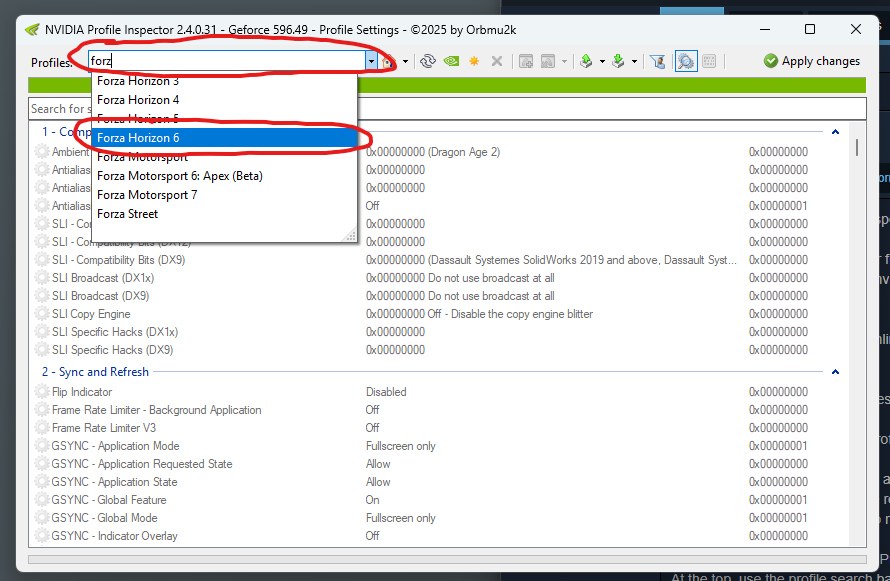The height and width of the screenshot is (581, 890).
Task: Go to the home (global) profile icon
Action: tap(388, 61)
